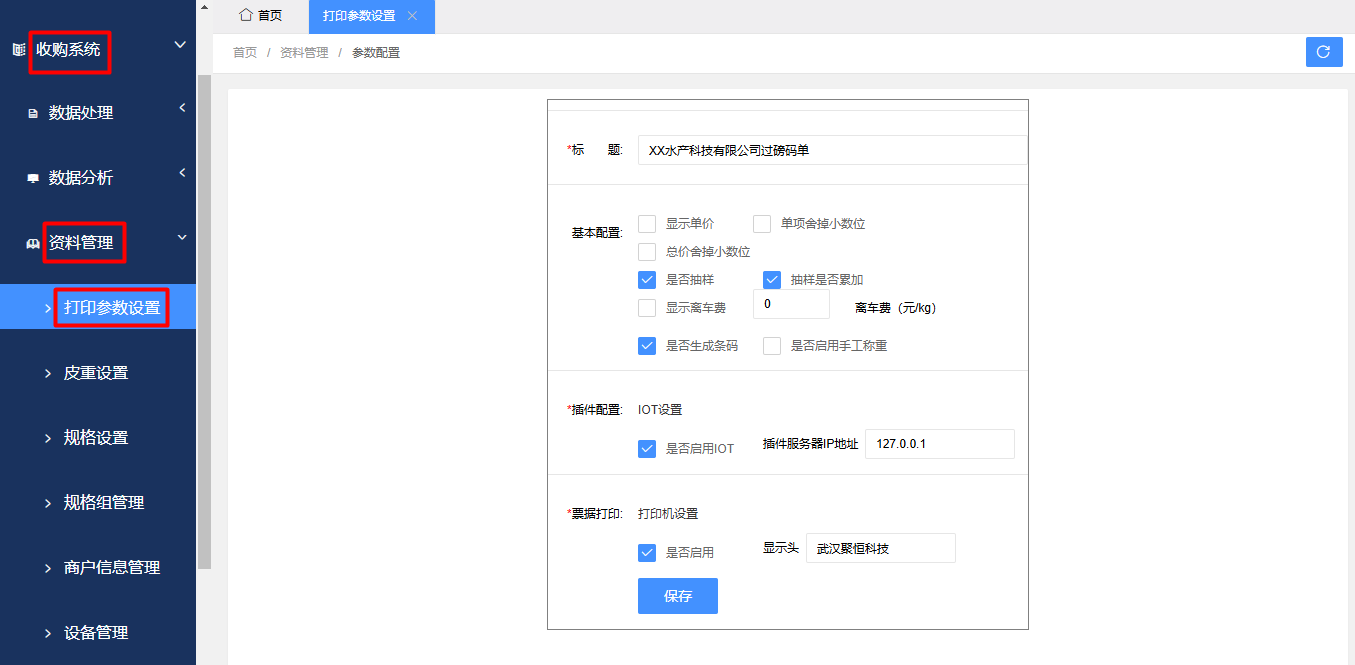The width and height of the screenshot is (1355, 665).
Task: Click 资料管理 breadcrumb link
Action: 304,53
